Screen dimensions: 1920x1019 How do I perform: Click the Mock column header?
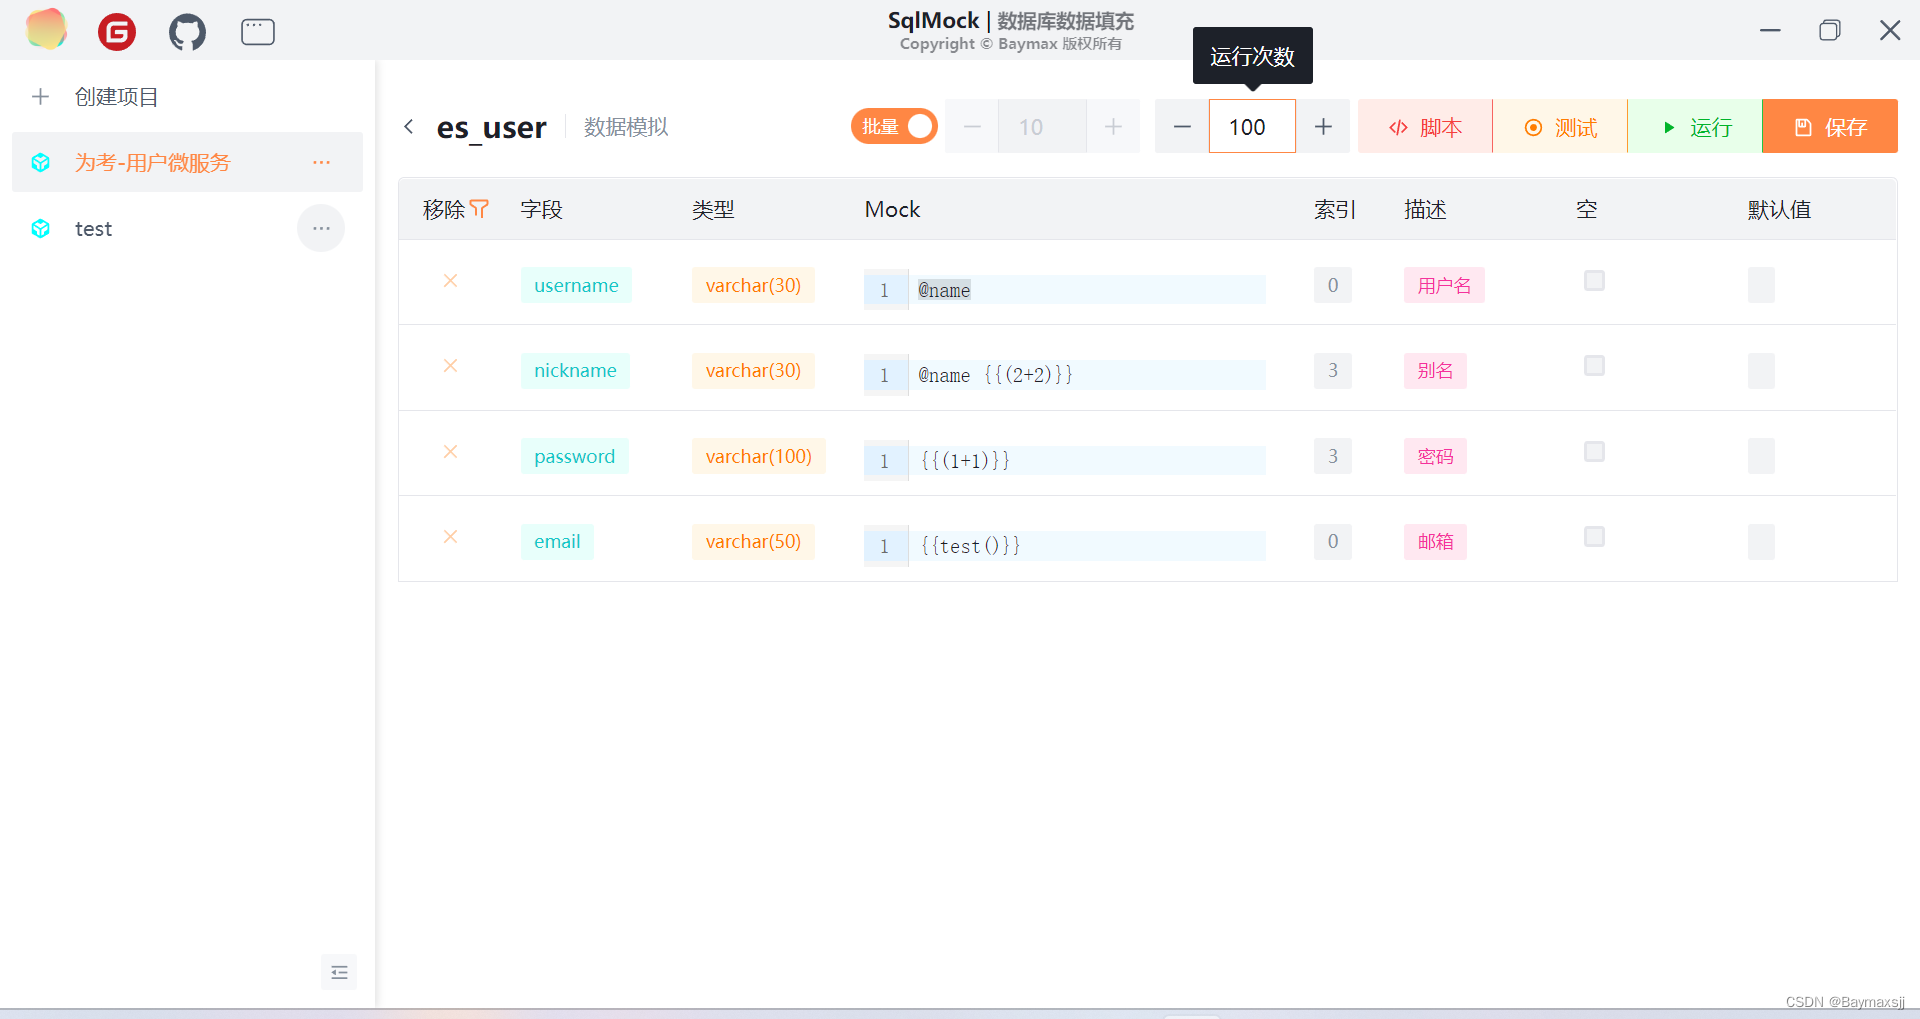click(x=892, y=209)
